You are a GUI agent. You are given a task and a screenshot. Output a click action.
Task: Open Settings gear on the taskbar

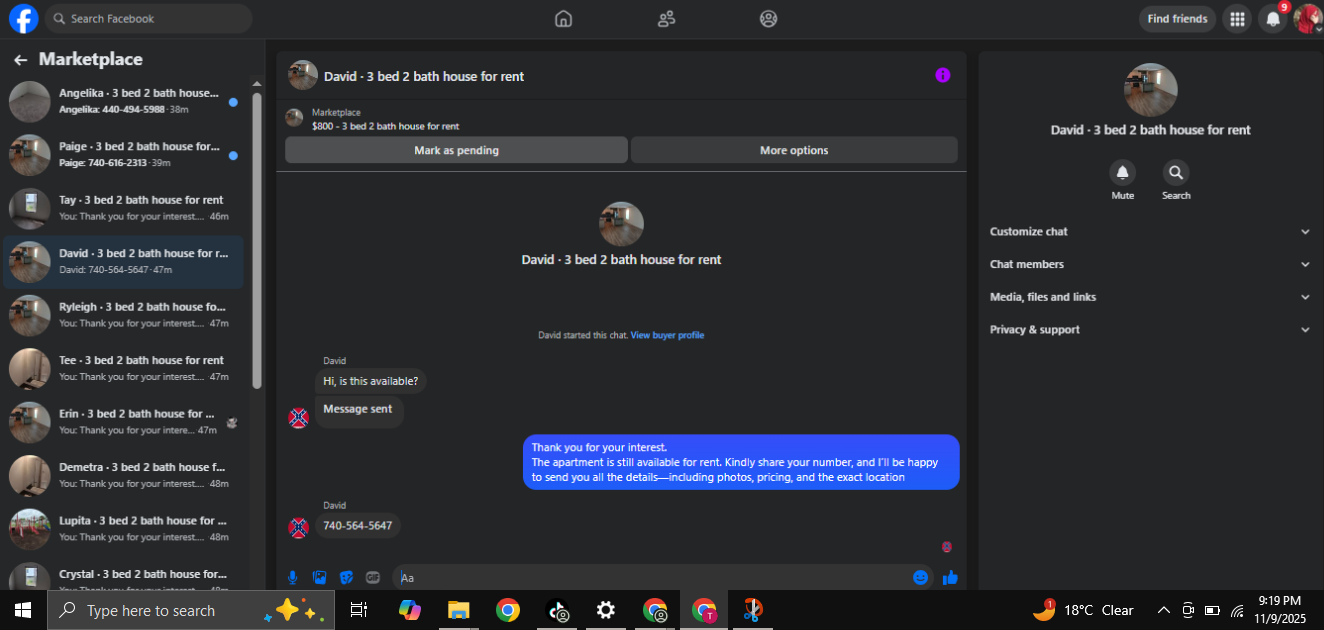(x=606, y=610)
